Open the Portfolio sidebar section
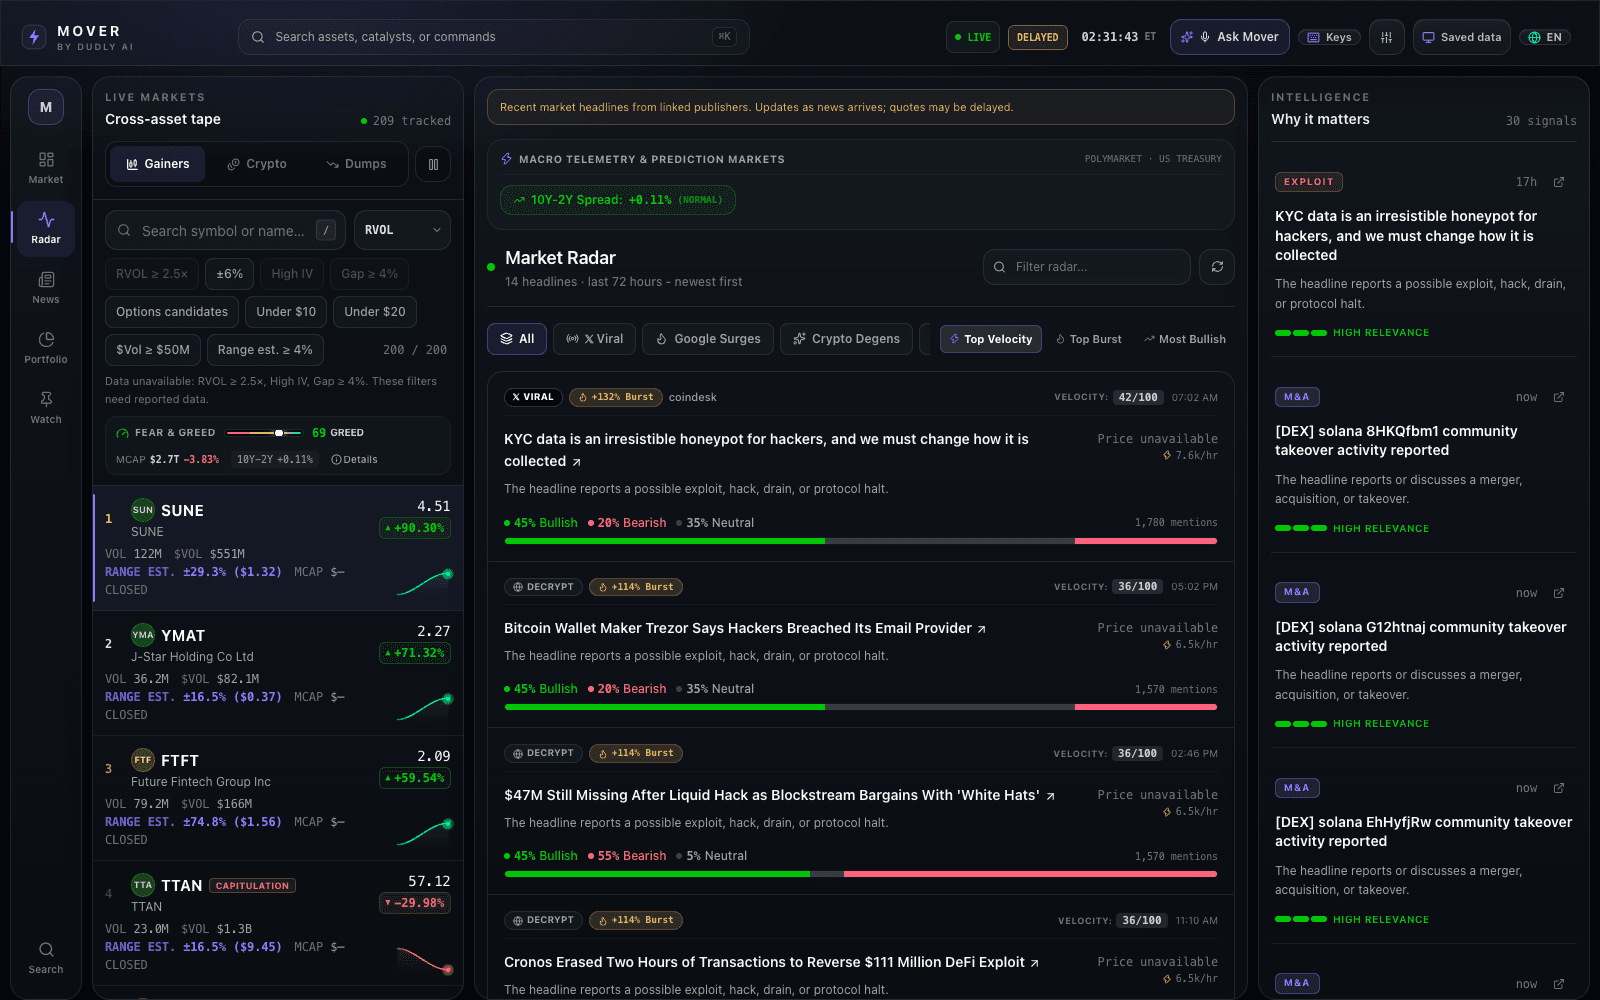This screenshot has width=1600, height=1000. [46, 348]
